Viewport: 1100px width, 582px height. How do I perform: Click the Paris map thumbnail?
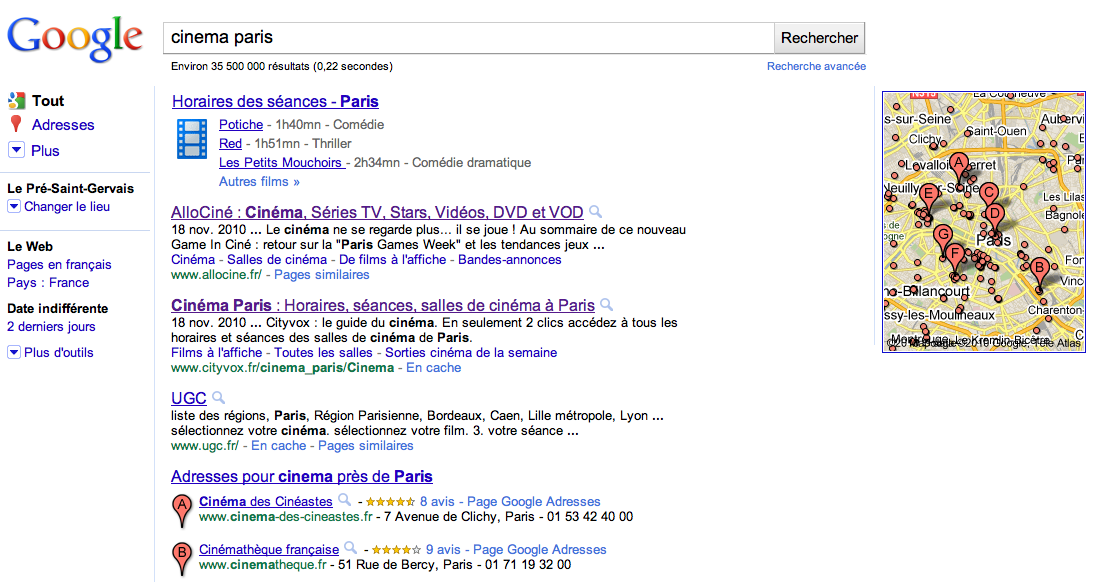984,222
